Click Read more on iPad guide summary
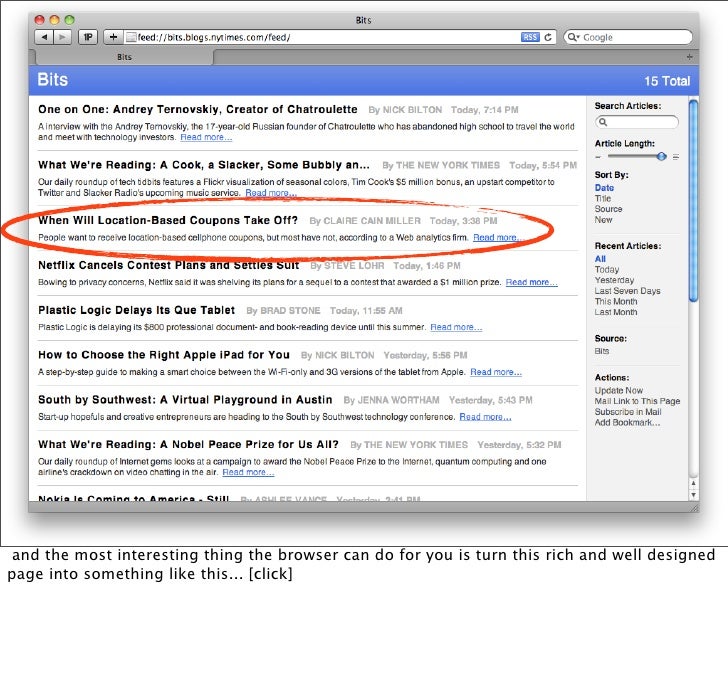The width and height of the screenshot is (728, 675). [x=496, y=372]
